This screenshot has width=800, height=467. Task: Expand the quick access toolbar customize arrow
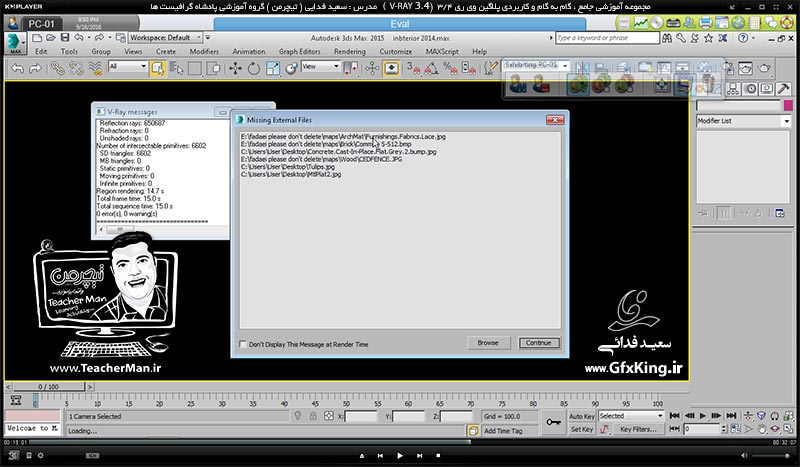[208, 38]
